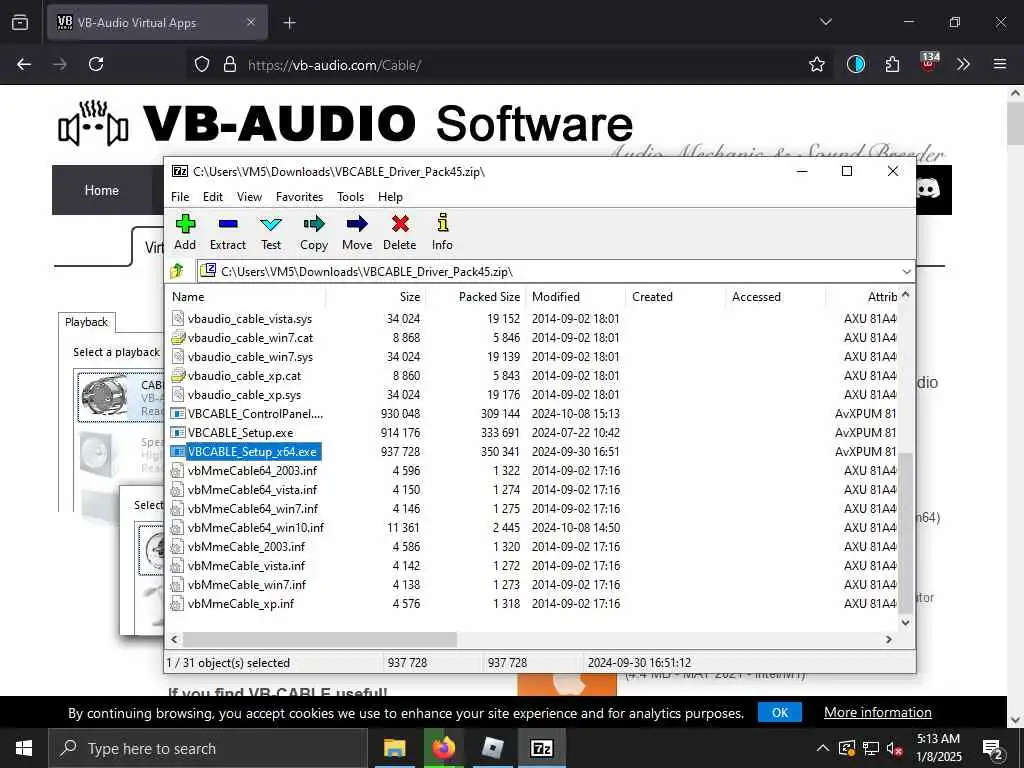Select vbaudio_cable_vista.sys file

coord(249,319)
